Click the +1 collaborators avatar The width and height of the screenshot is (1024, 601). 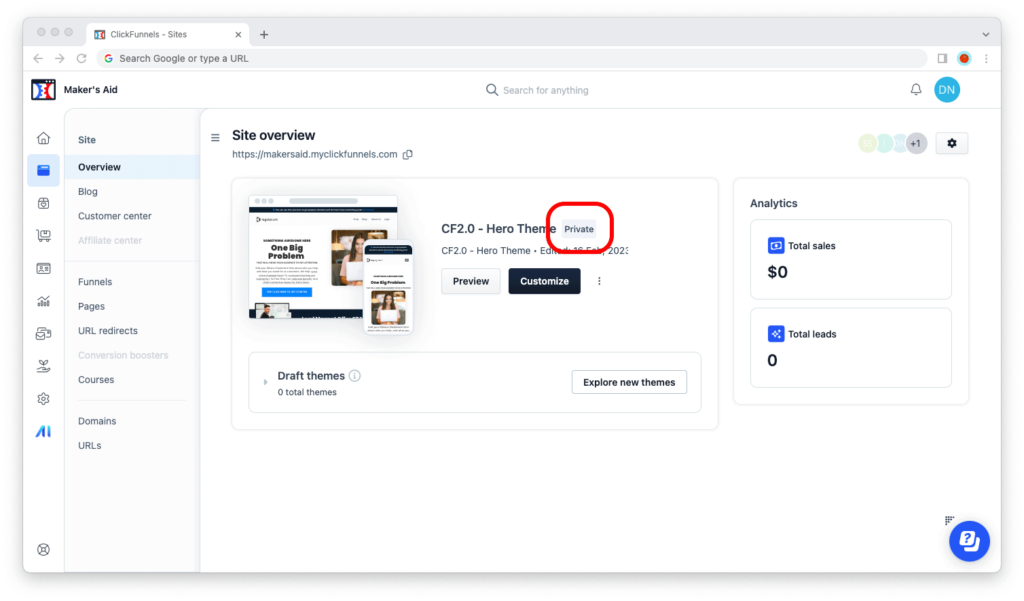[916, 143]
